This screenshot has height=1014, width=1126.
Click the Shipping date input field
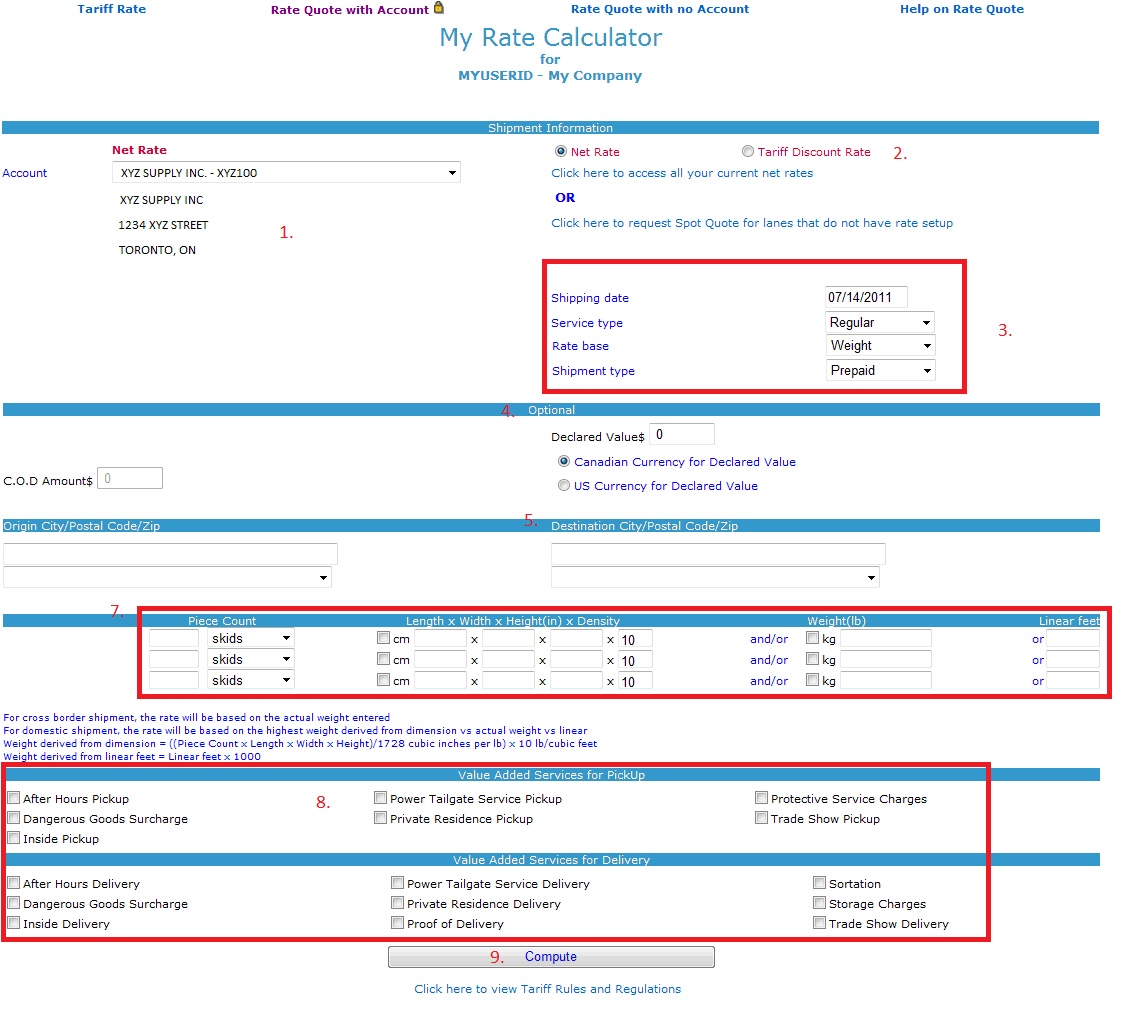(866, 297)
